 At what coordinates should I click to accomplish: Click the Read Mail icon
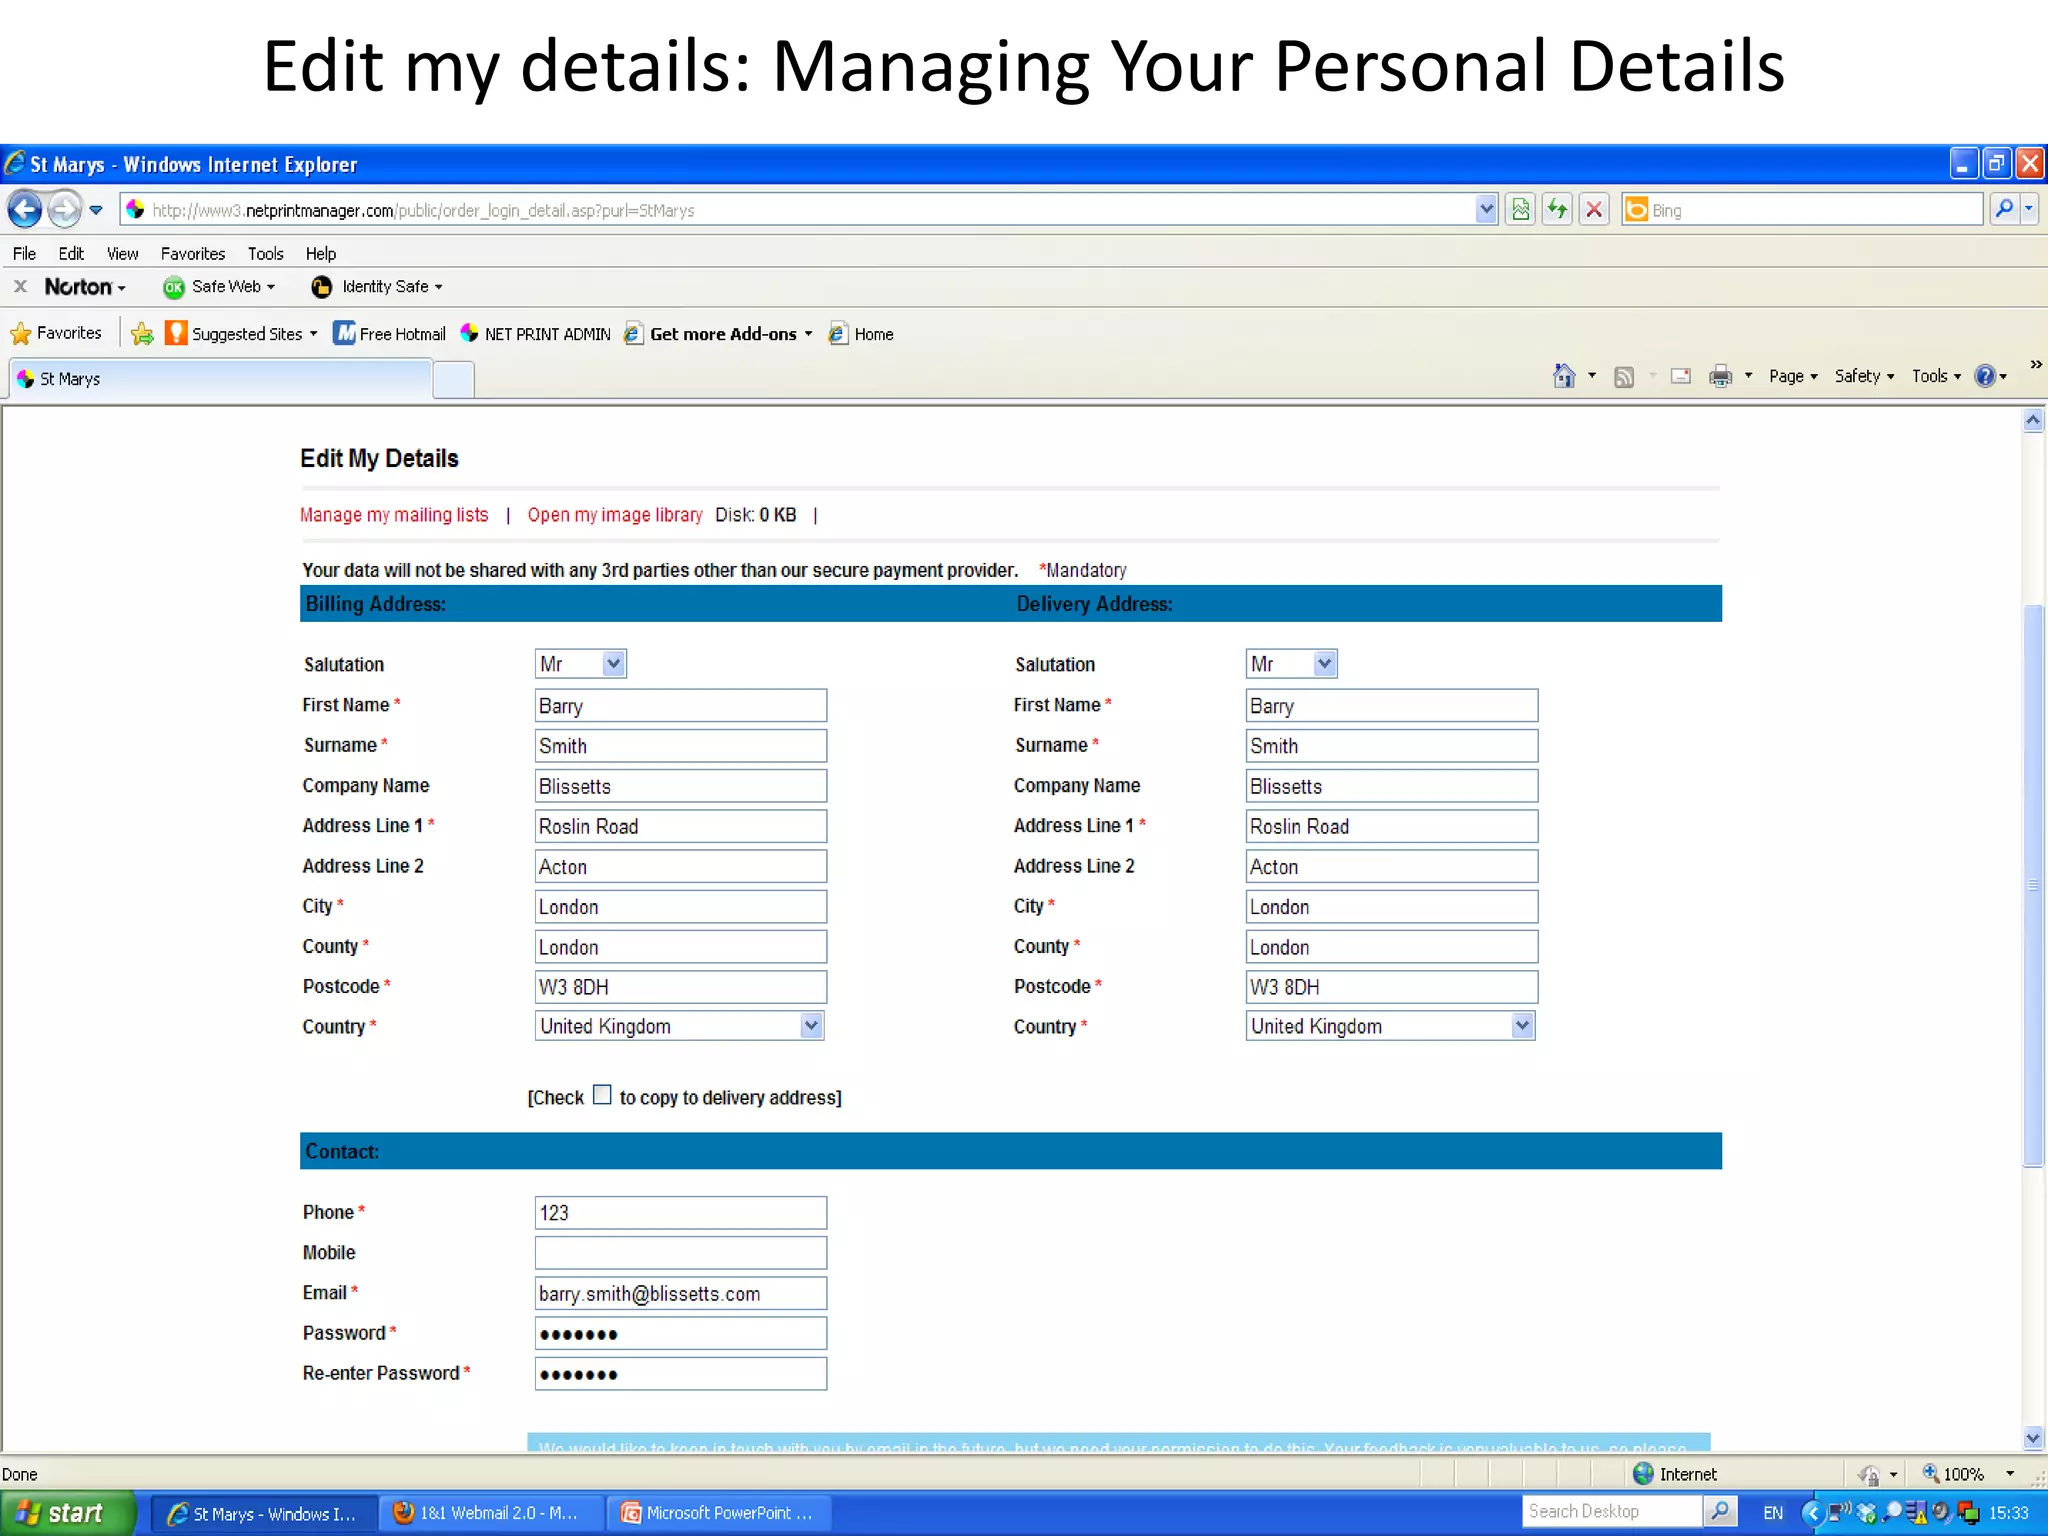(1681, 376)
